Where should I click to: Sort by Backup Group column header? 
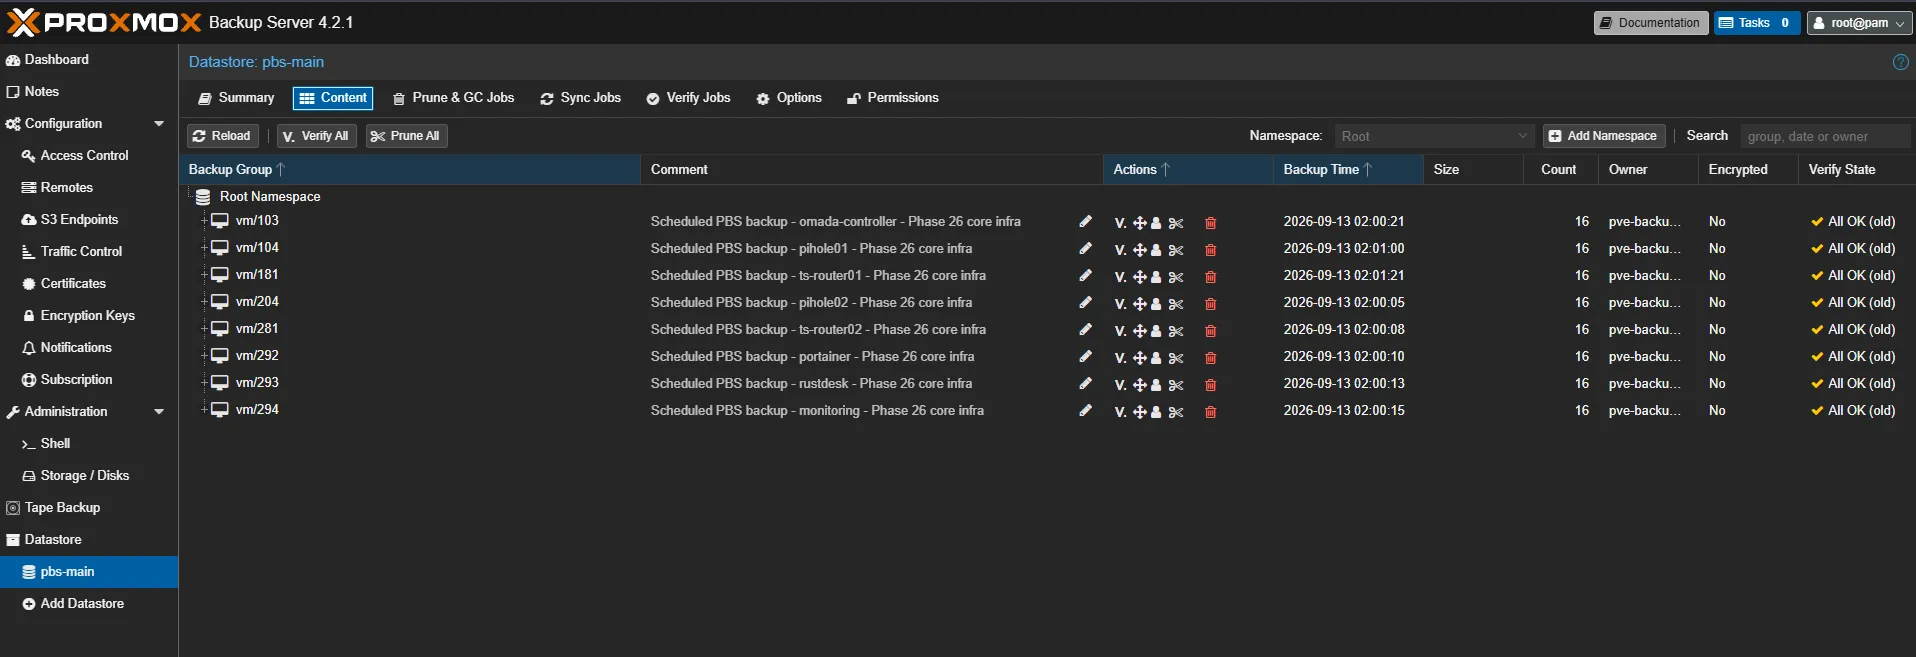[410, 170]
